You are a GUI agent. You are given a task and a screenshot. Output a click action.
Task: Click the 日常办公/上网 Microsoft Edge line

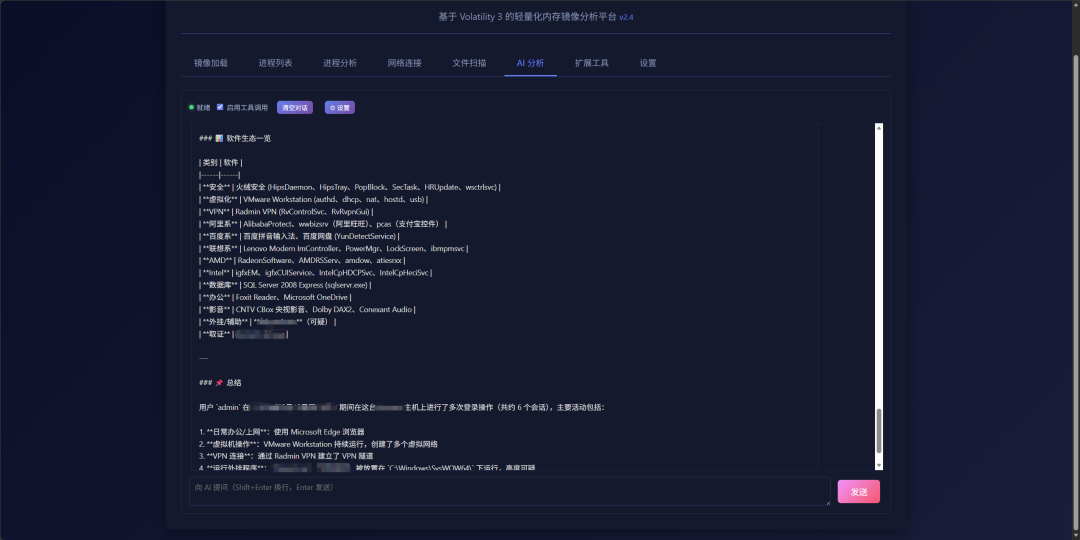click(x=282, y=432)
